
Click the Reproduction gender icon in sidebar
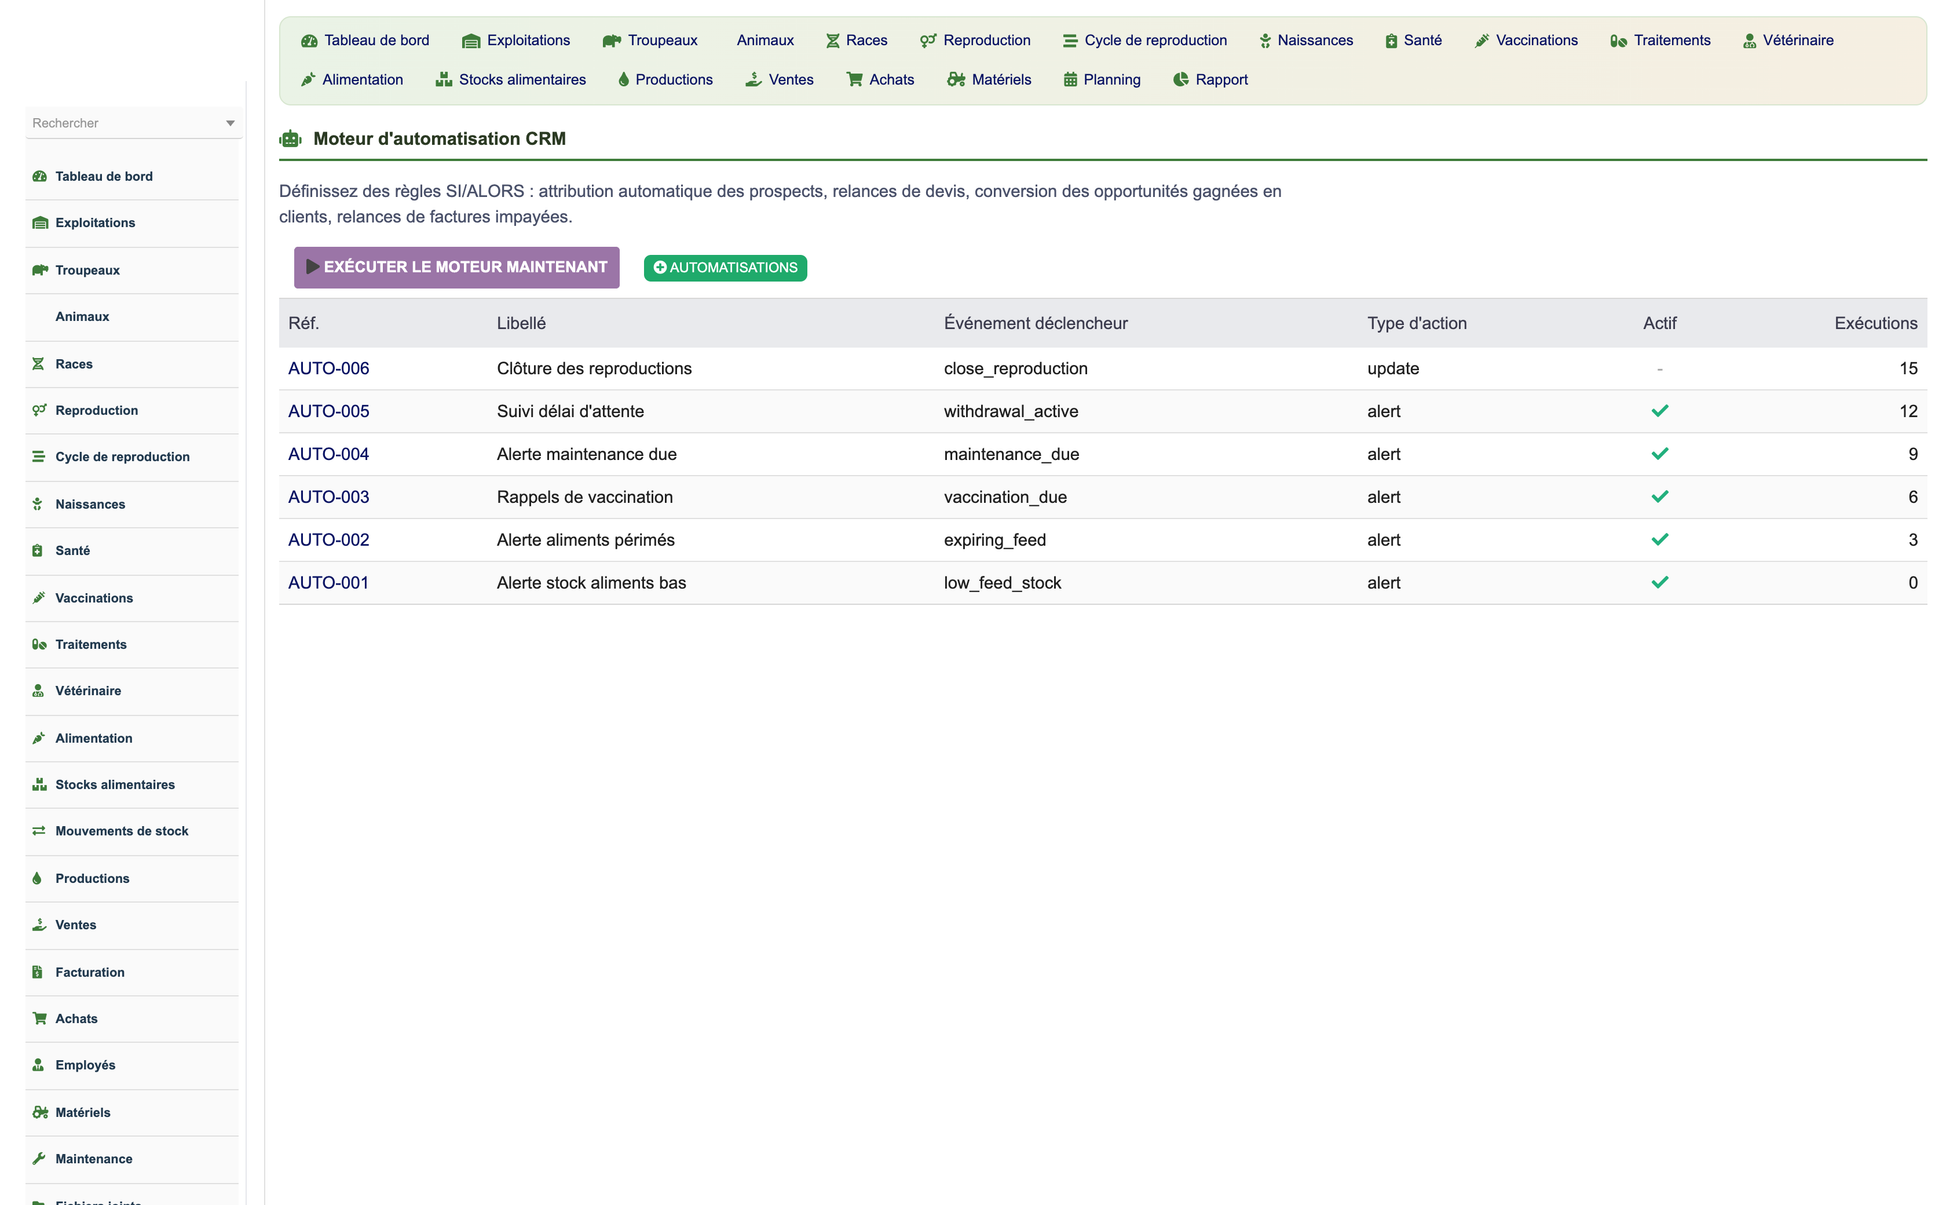point(39,410)
